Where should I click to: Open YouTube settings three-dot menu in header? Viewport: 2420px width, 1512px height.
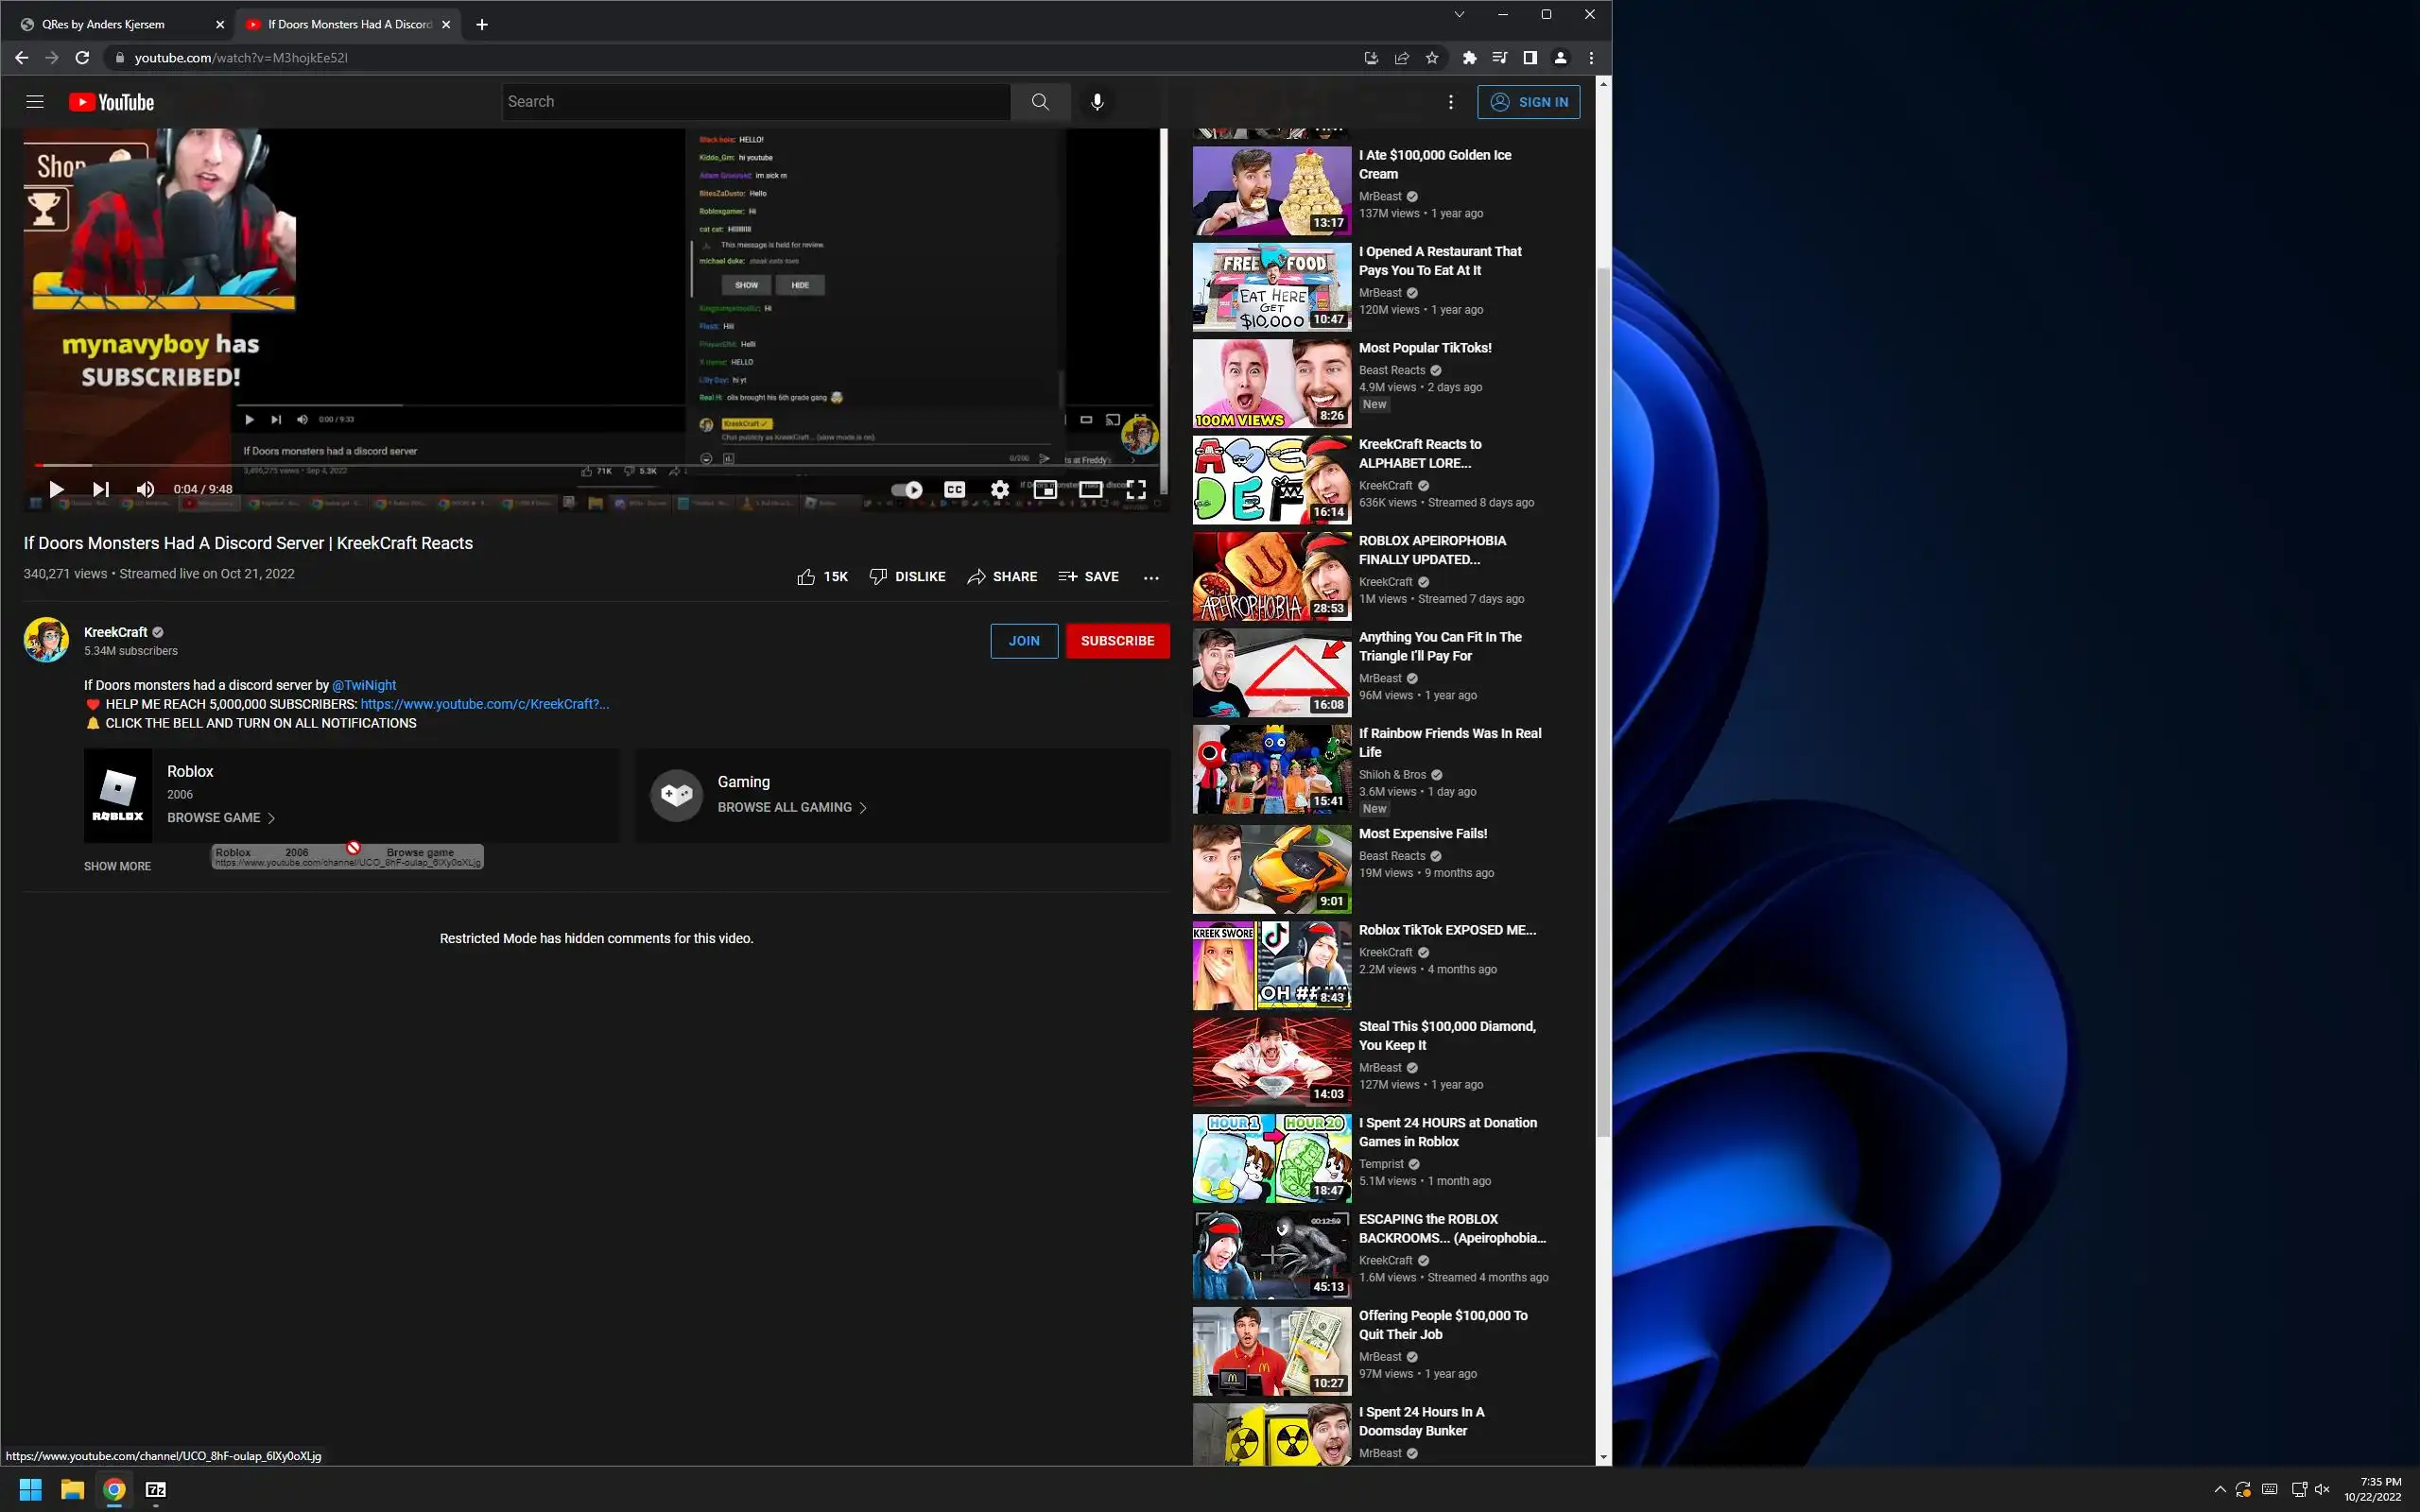pyautogui.click(x=1450, y=102)
